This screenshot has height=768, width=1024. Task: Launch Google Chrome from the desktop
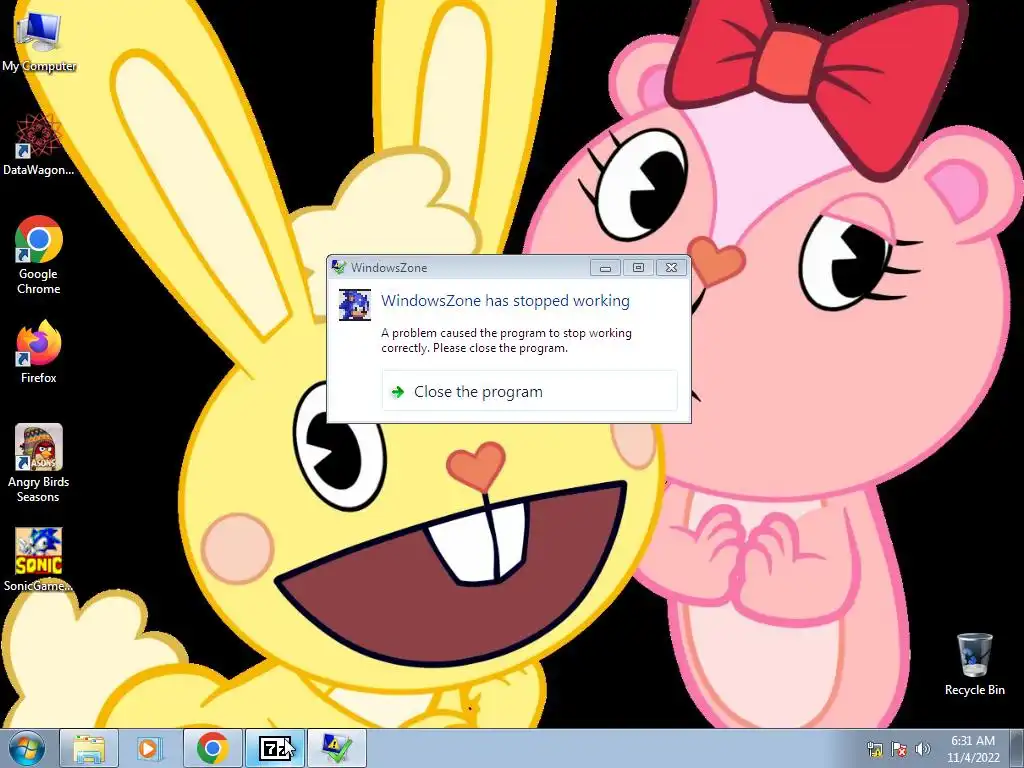[39, 255]
